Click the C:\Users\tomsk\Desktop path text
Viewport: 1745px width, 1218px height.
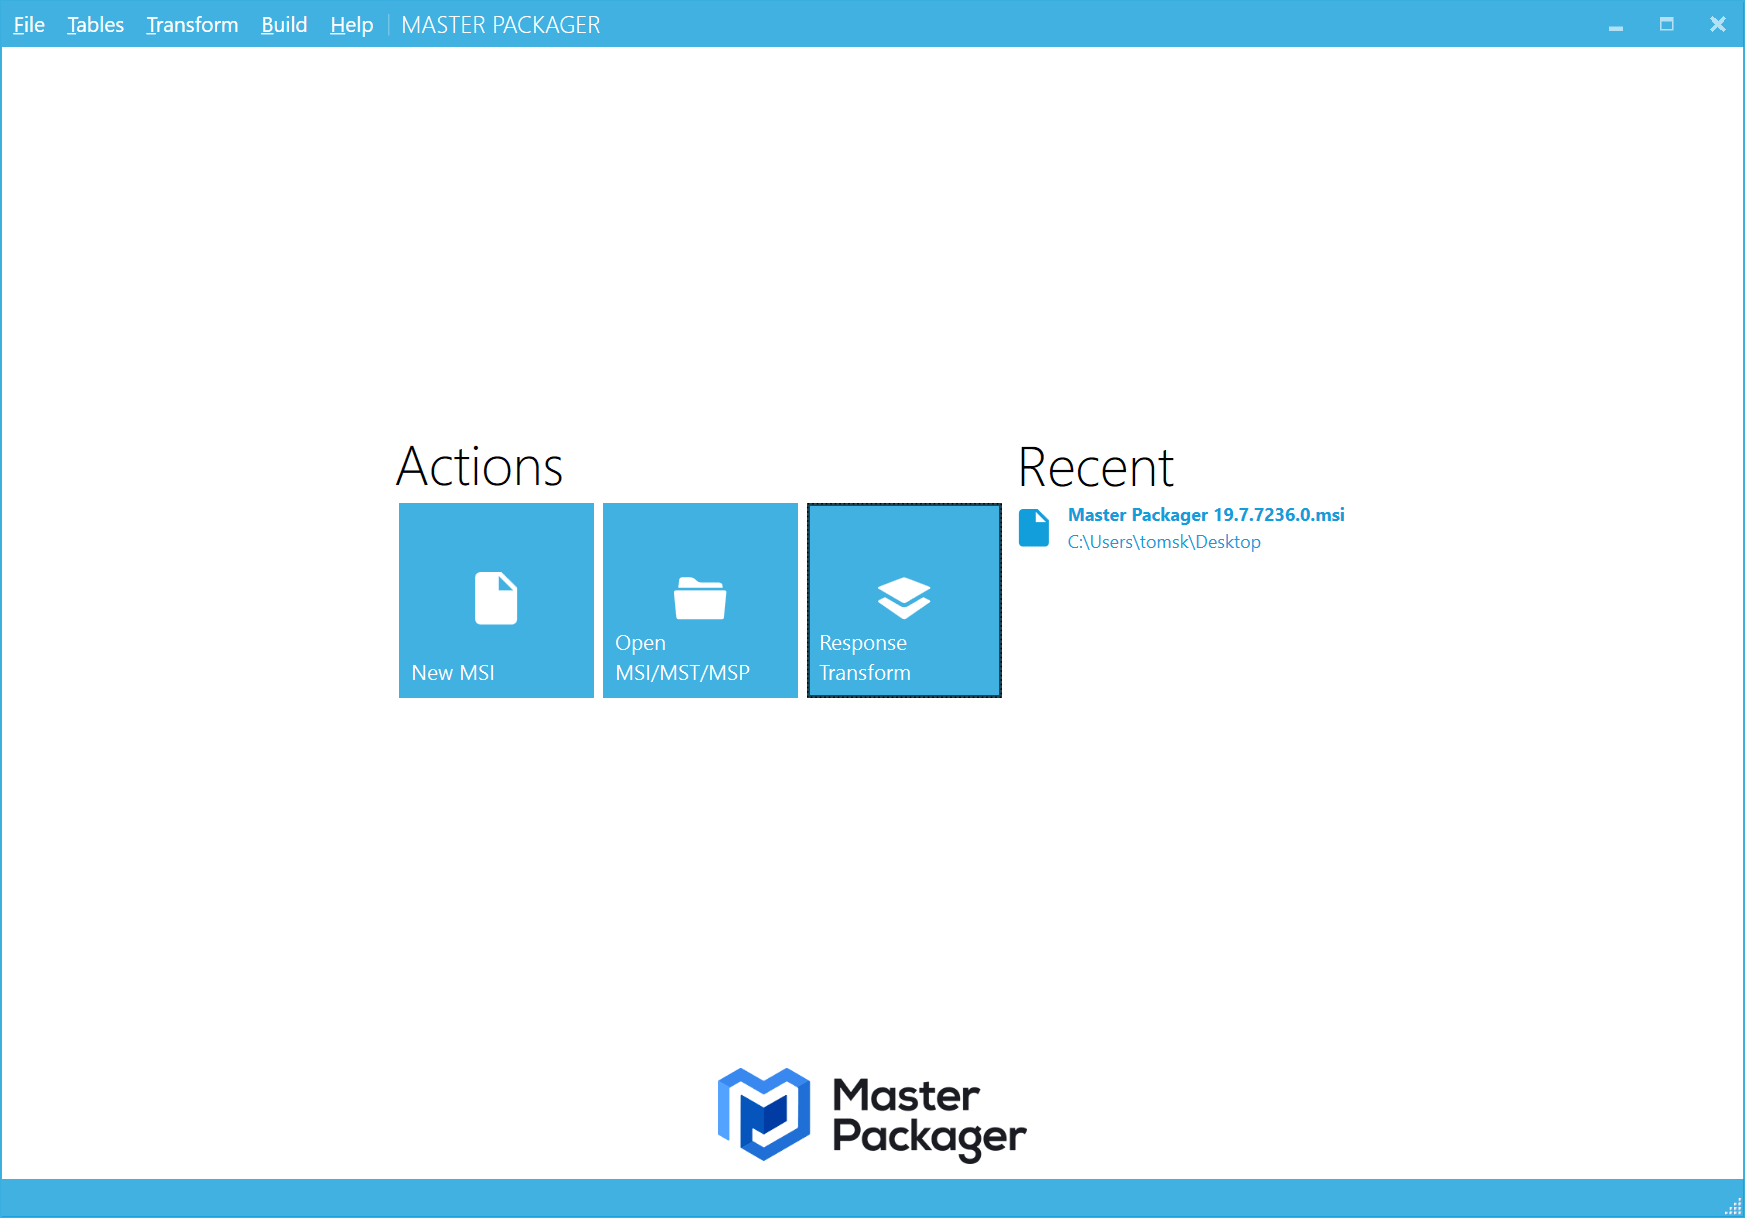[x=1163, y=541]
